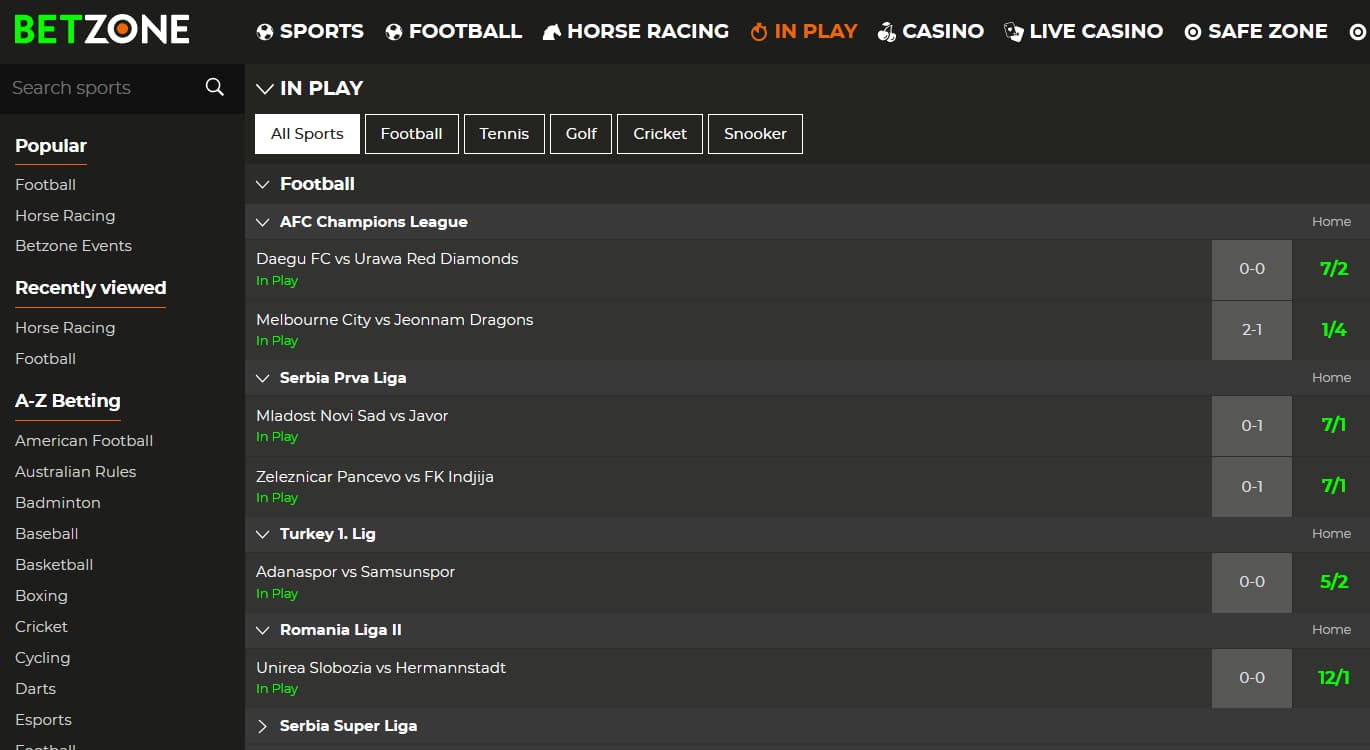
Task: Click the Safe Zone circle icon
Action: [1192, 32]
